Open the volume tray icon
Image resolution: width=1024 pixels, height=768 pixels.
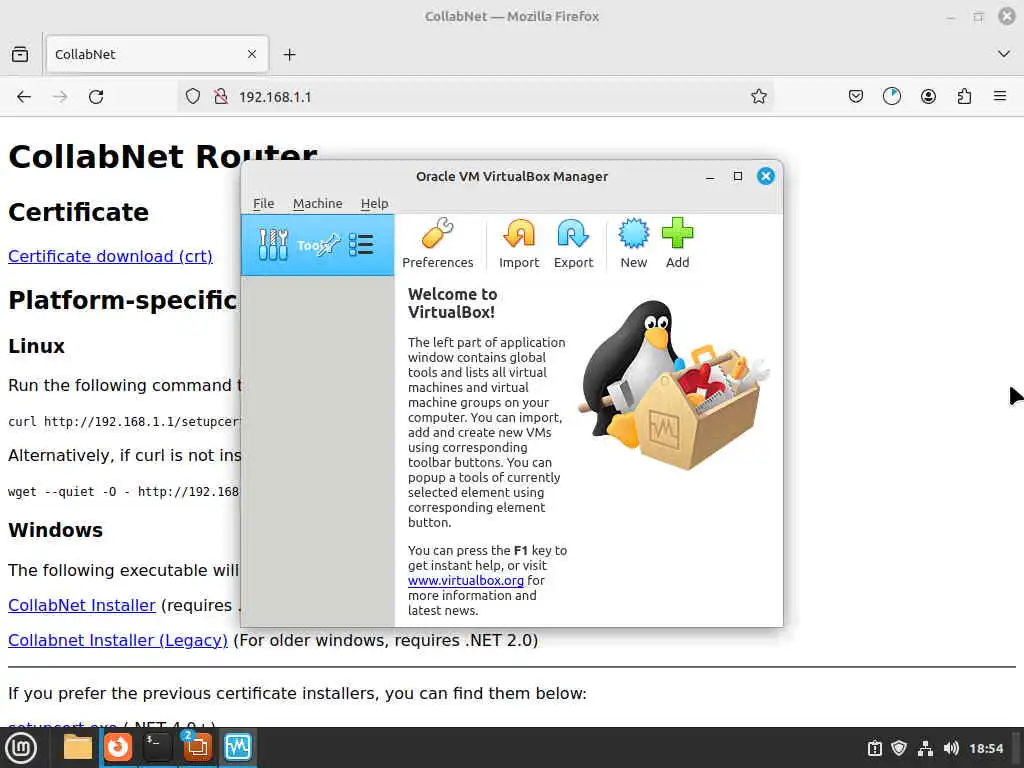coord(951,748)
